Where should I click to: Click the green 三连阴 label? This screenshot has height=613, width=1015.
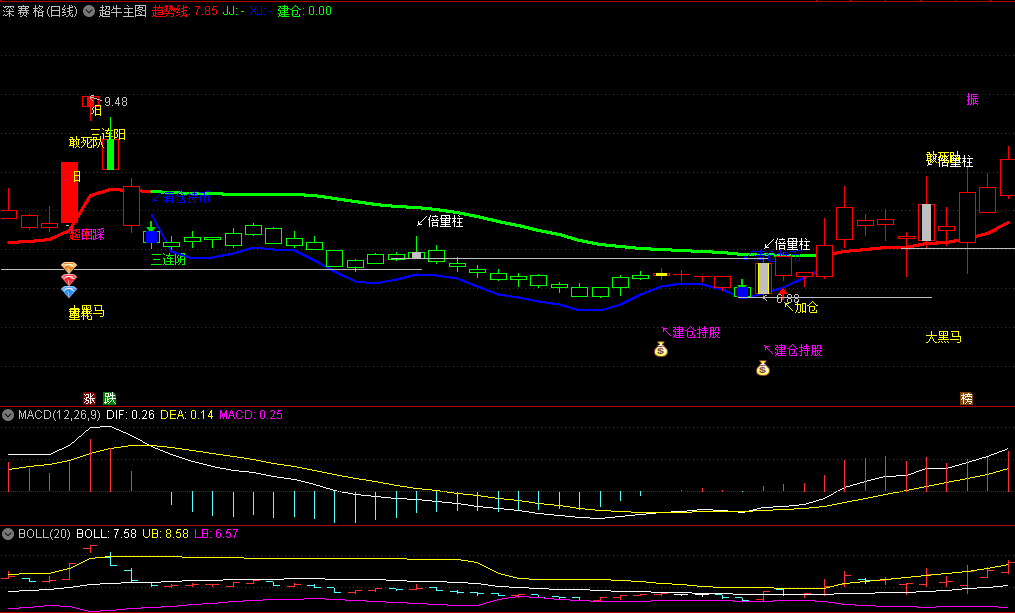[x=168, y=260]
